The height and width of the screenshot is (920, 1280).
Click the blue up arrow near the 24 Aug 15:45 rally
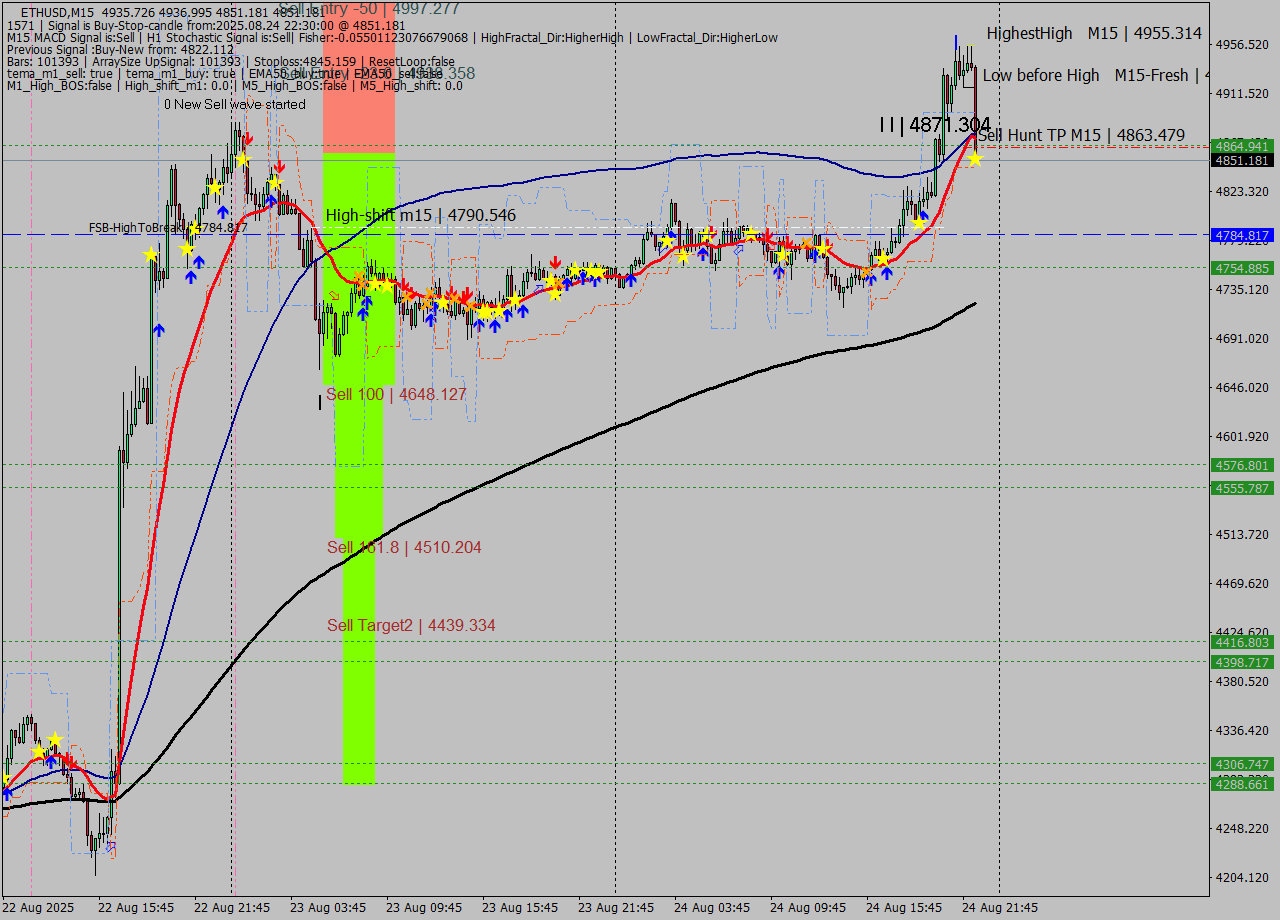pos(923,215)
